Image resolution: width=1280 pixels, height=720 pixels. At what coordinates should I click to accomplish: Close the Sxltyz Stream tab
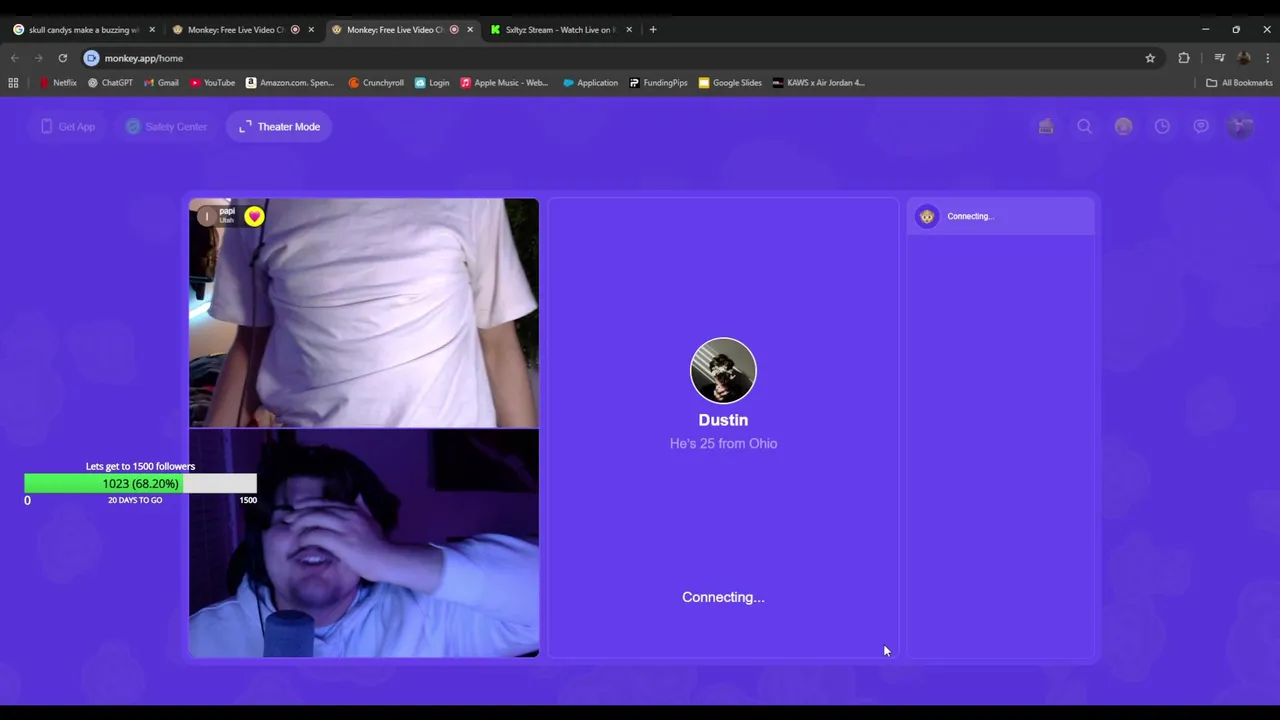pos(629,30)
